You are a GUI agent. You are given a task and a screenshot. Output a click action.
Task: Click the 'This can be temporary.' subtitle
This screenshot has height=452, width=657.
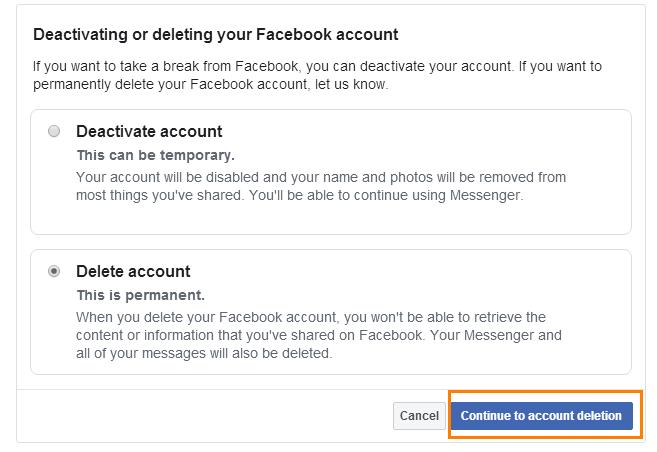[155, 155]
